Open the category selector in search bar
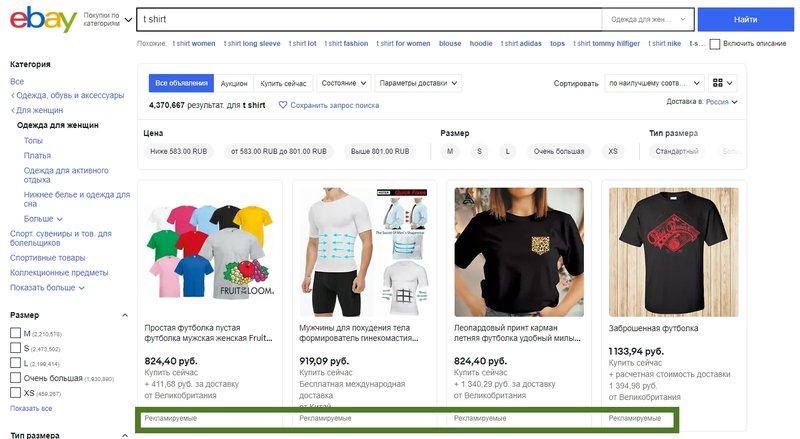The height and width of the screenshot is (439, 800). (648, 19)
